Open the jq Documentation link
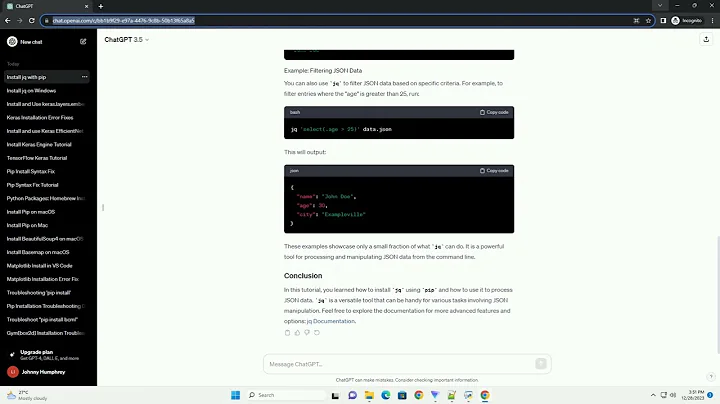The height and width of the screenshot is (404, 720). pos(331,321)
